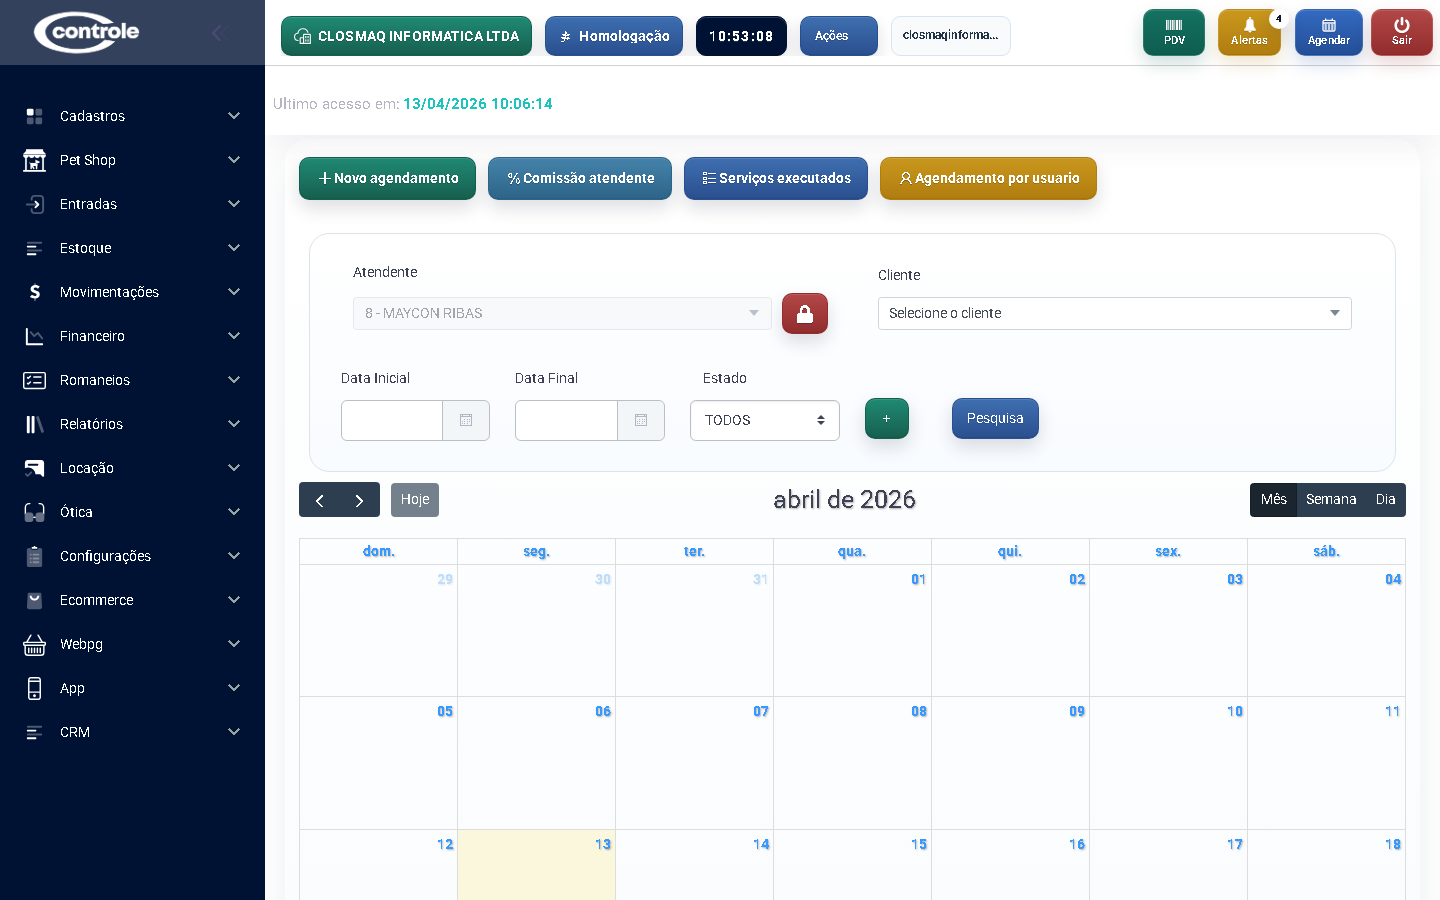
Task: Select the Mês calendar view
Action: click(1273, 500)
